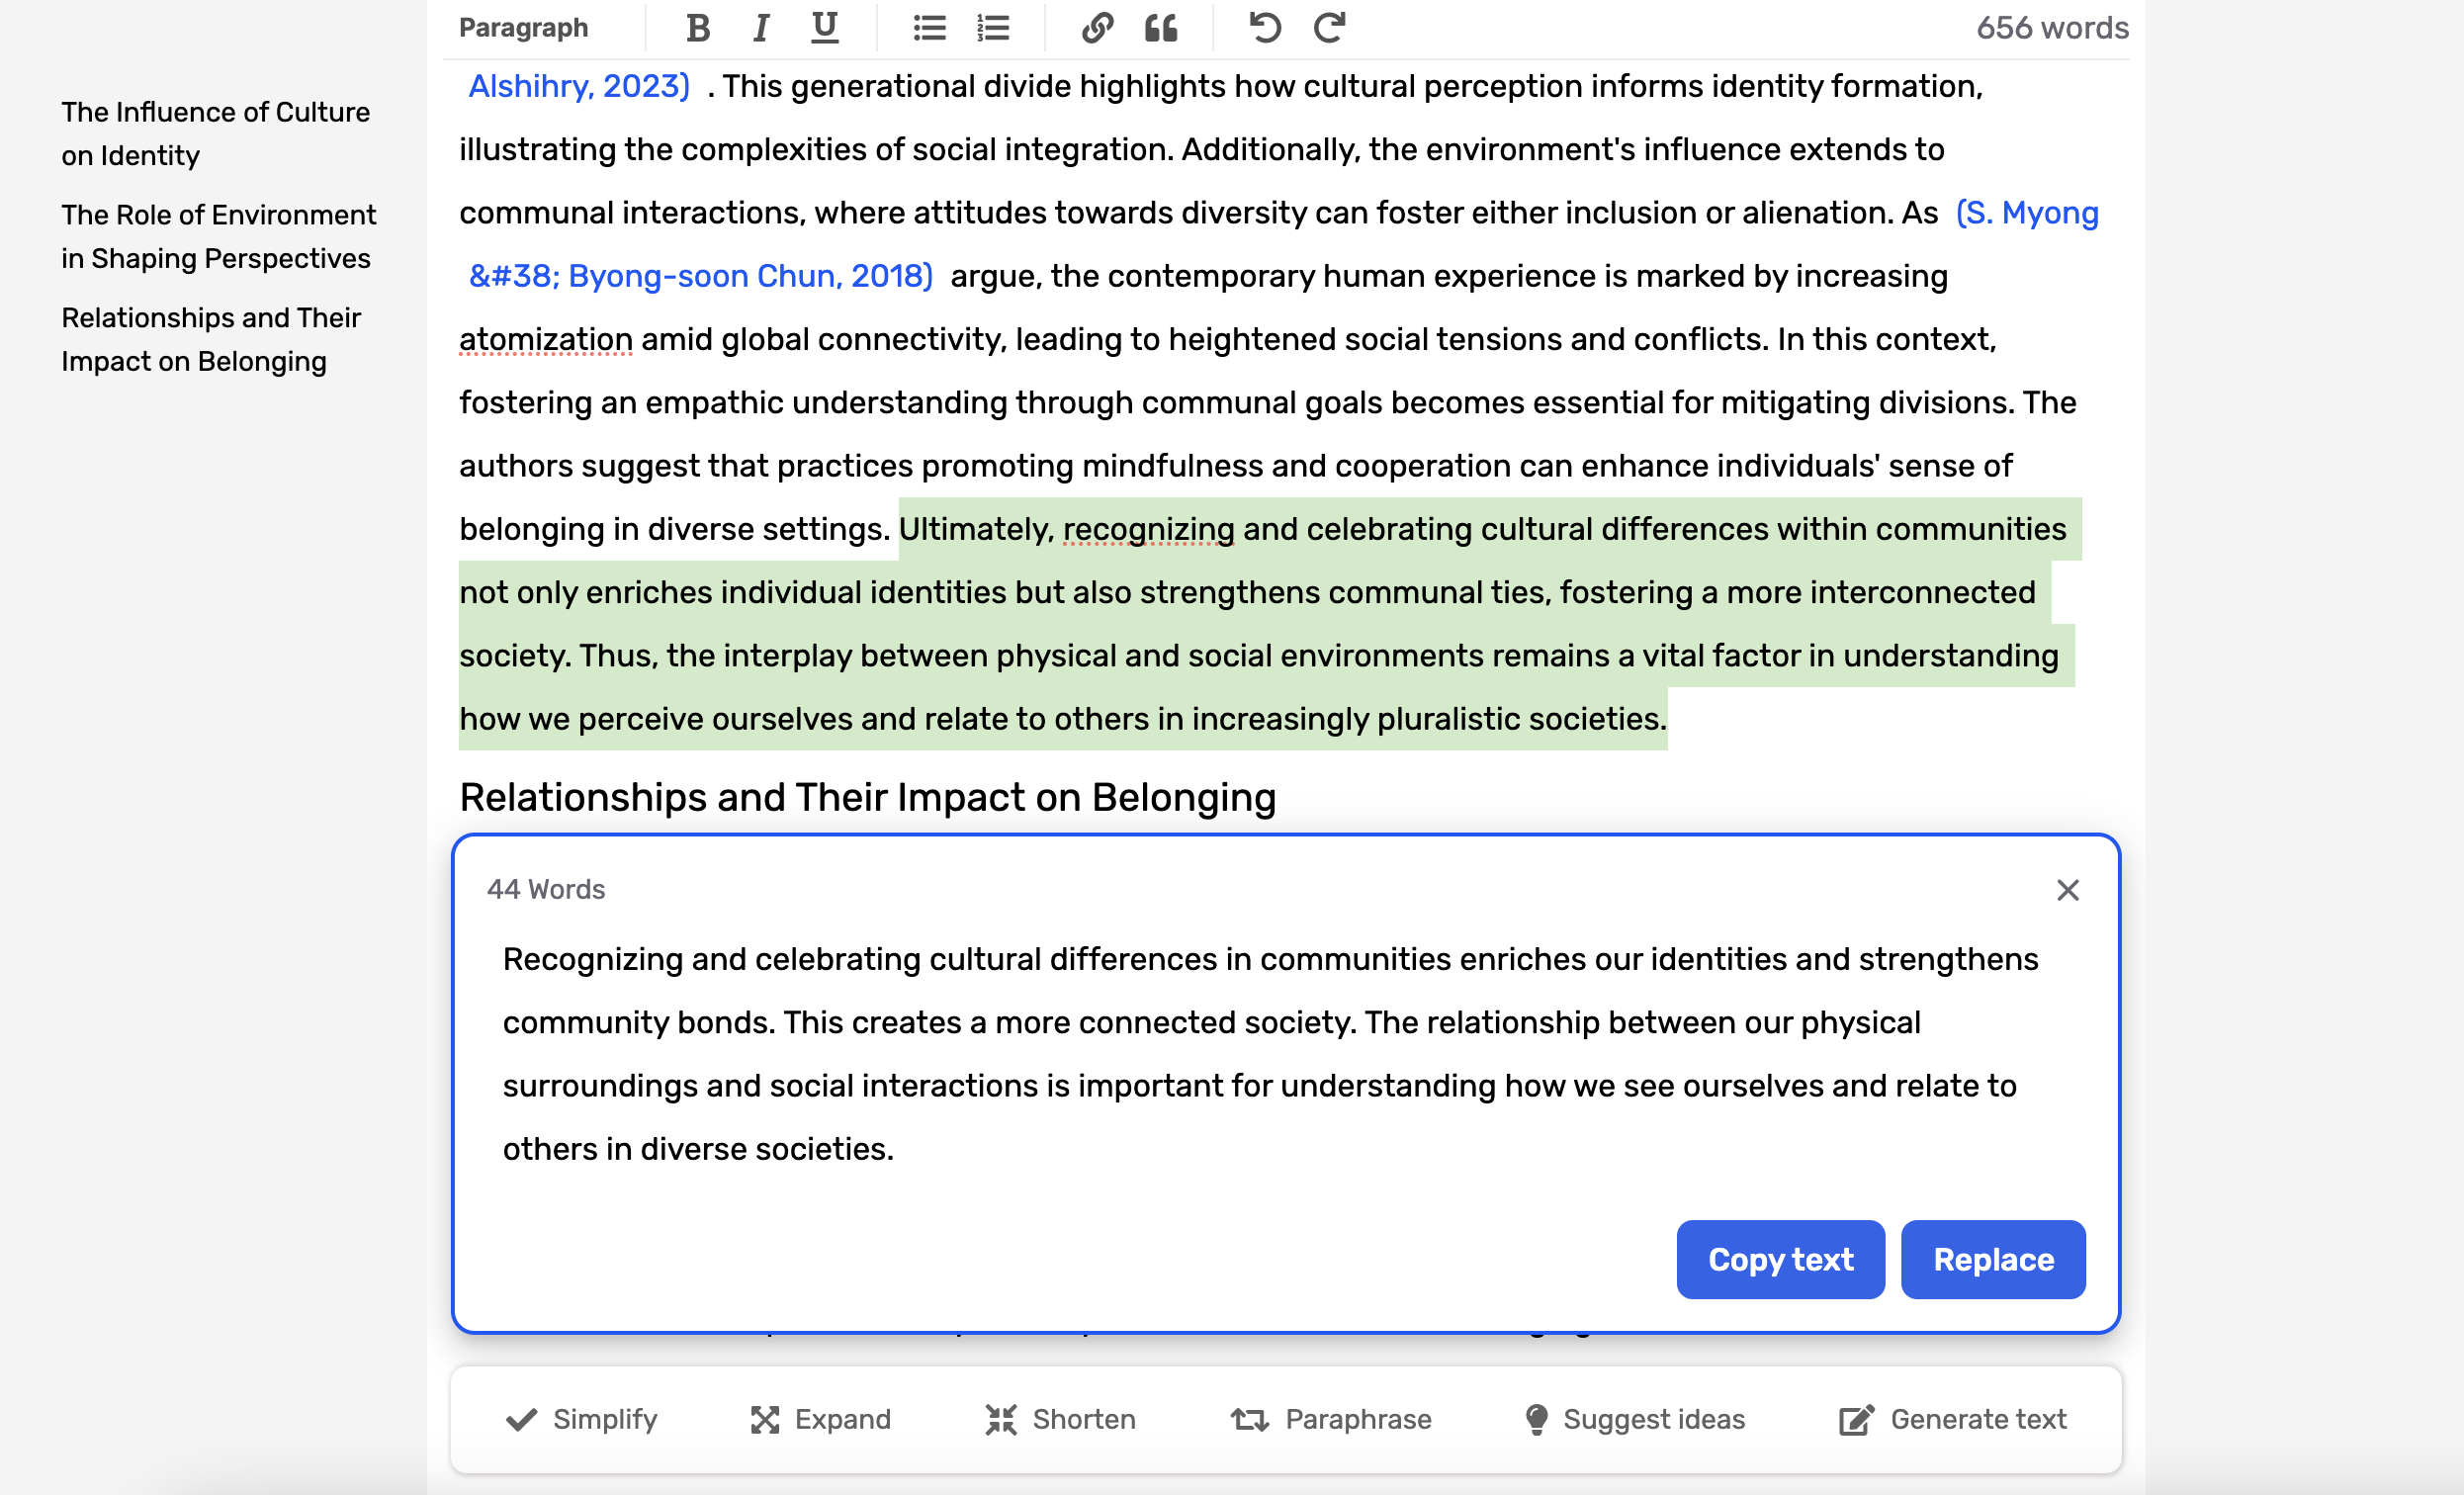2464x1495 pixels.
Task: Open the Alshihry, 2023 citation
Action: pos(579,86)
